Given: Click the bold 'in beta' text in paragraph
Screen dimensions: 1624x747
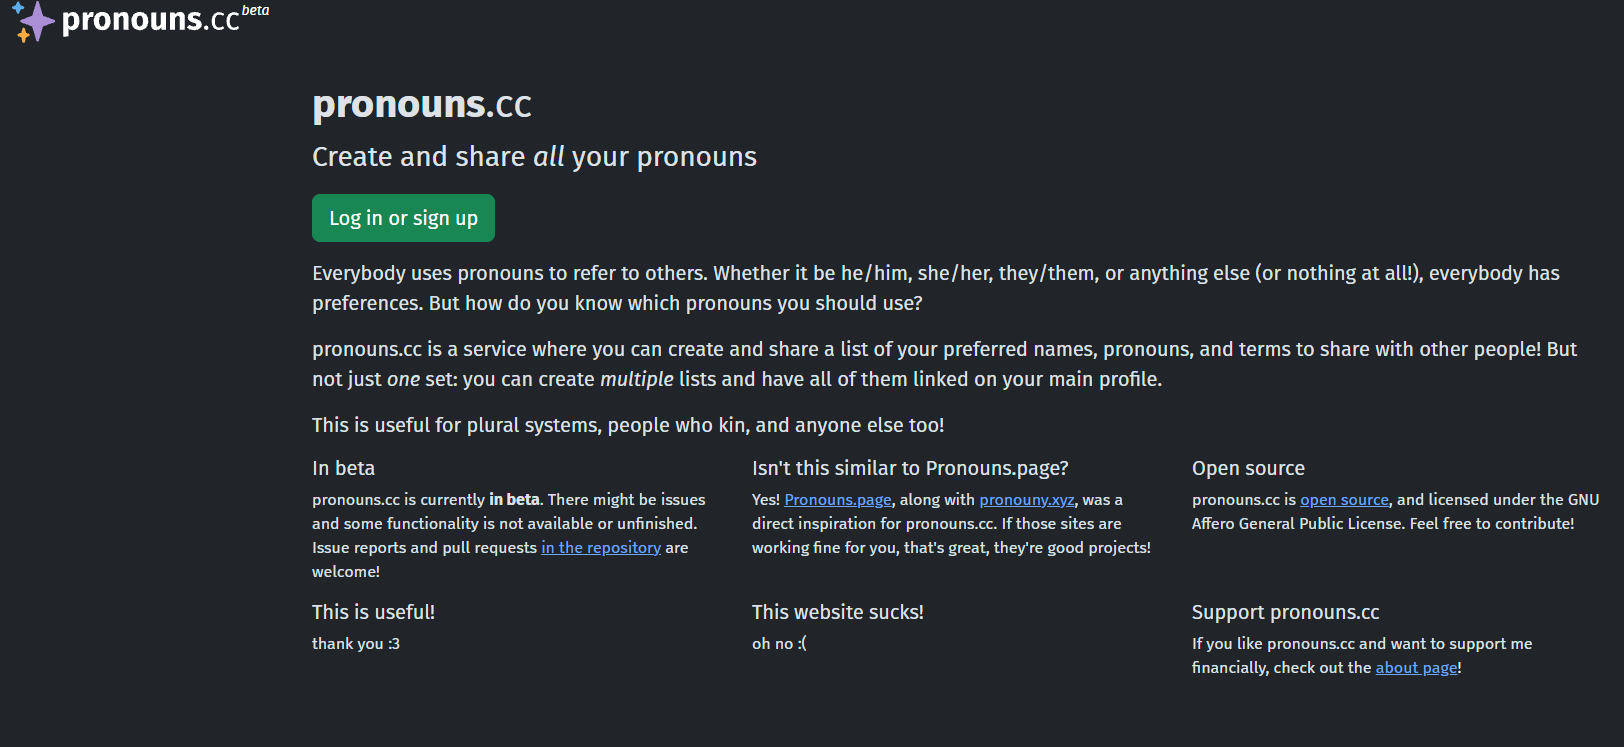Looking at the screenshot, I should tap(514, 500).
